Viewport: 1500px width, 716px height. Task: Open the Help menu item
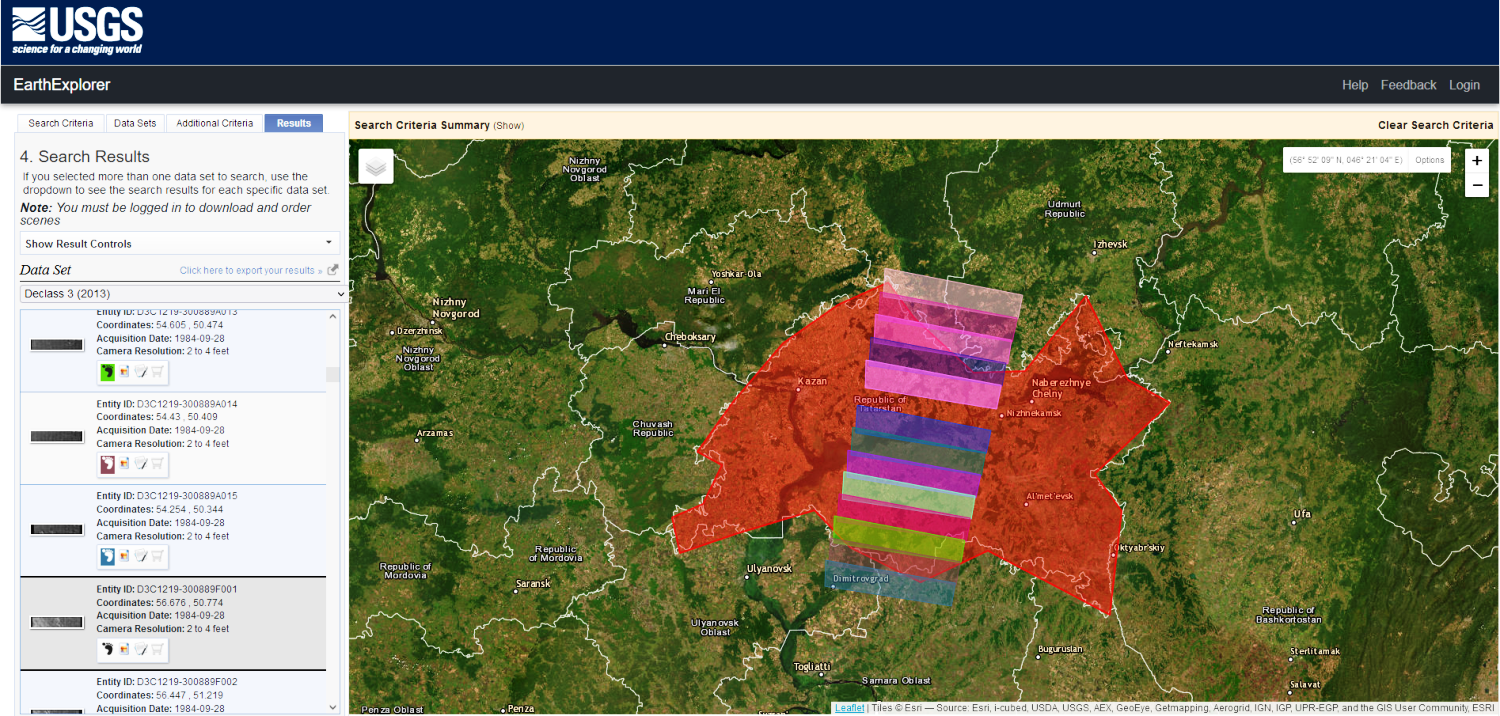pyautogui.click(x=1355, y=85)
